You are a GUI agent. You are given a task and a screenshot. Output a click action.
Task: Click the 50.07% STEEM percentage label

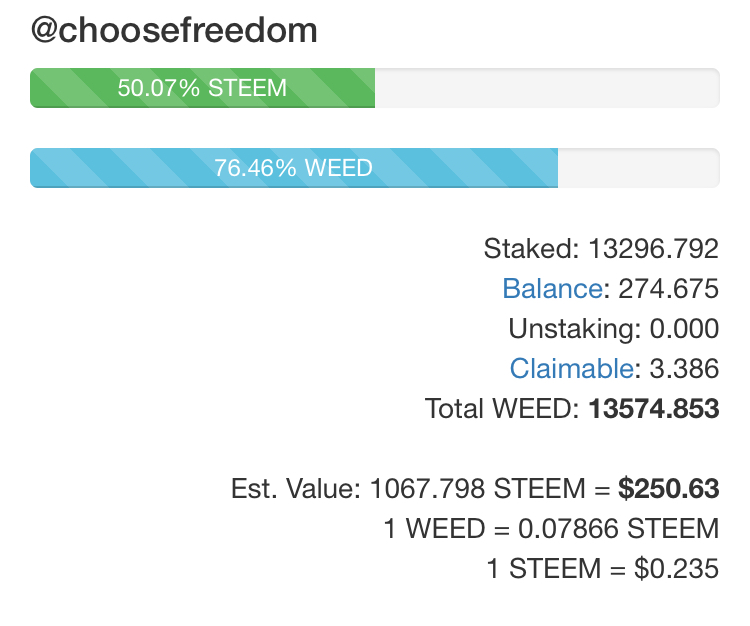pyautogui.click(x=202, y=88)
